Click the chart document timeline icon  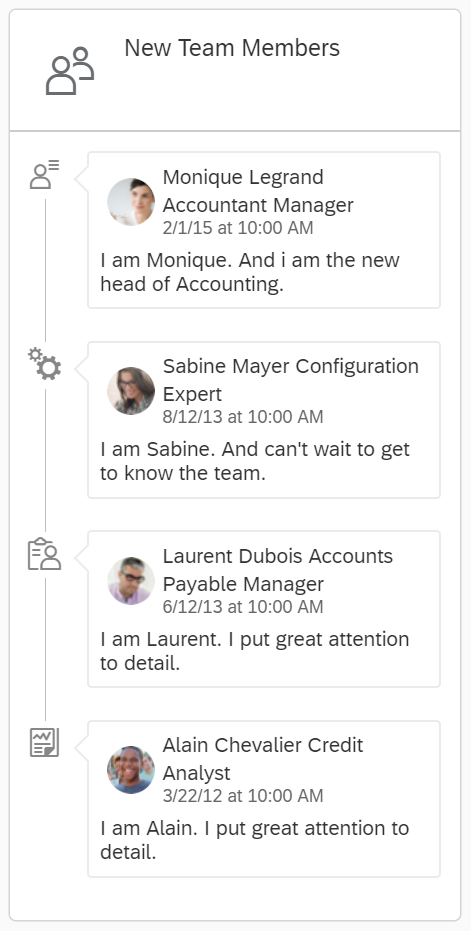click(x=45, y=743)
